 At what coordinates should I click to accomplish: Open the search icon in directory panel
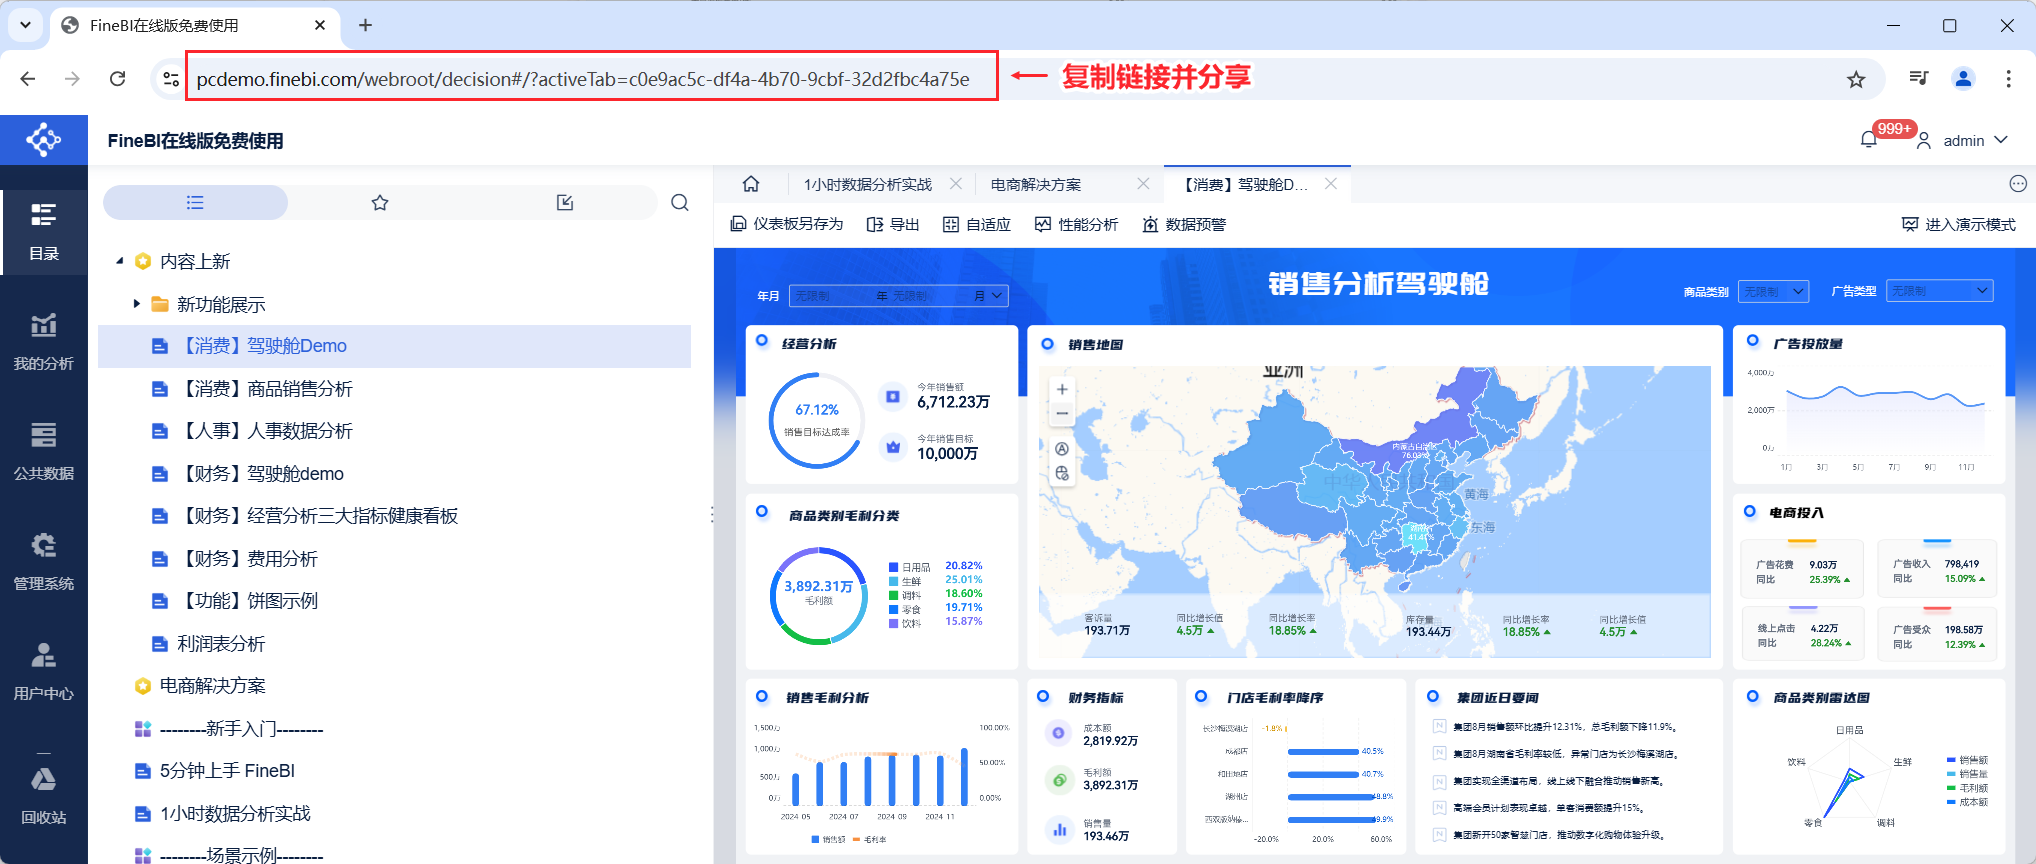680,203
